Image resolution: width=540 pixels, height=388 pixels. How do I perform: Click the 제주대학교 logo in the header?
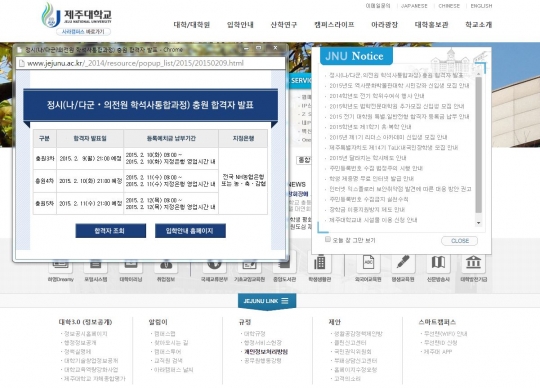click(76, 15)
